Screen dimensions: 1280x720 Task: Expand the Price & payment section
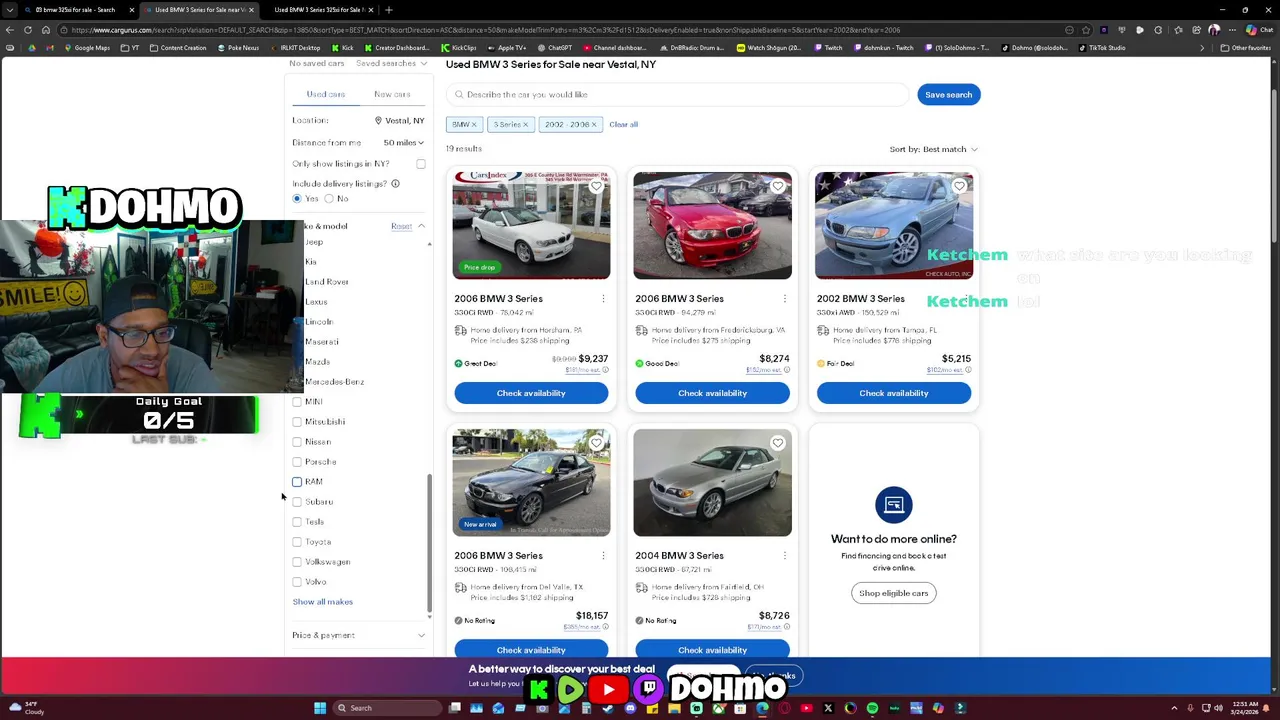pos(358,635)
